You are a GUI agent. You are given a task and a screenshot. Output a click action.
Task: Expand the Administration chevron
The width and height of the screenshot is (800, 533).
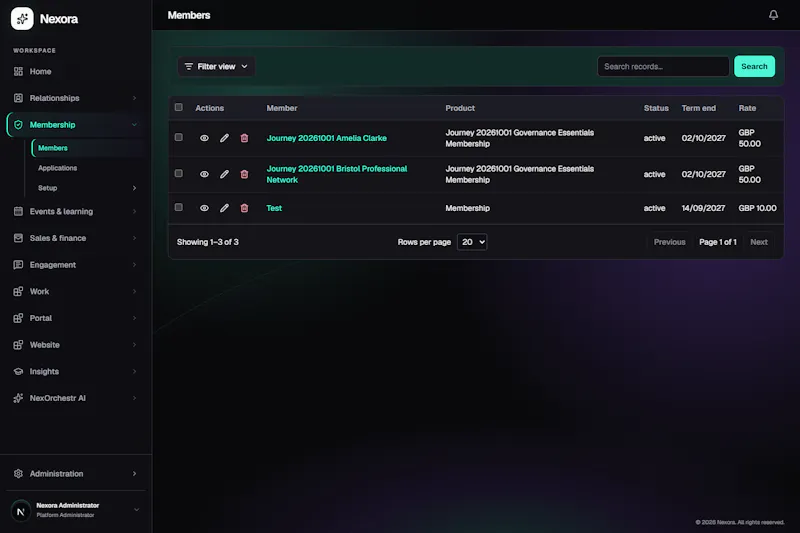[134, 473]
